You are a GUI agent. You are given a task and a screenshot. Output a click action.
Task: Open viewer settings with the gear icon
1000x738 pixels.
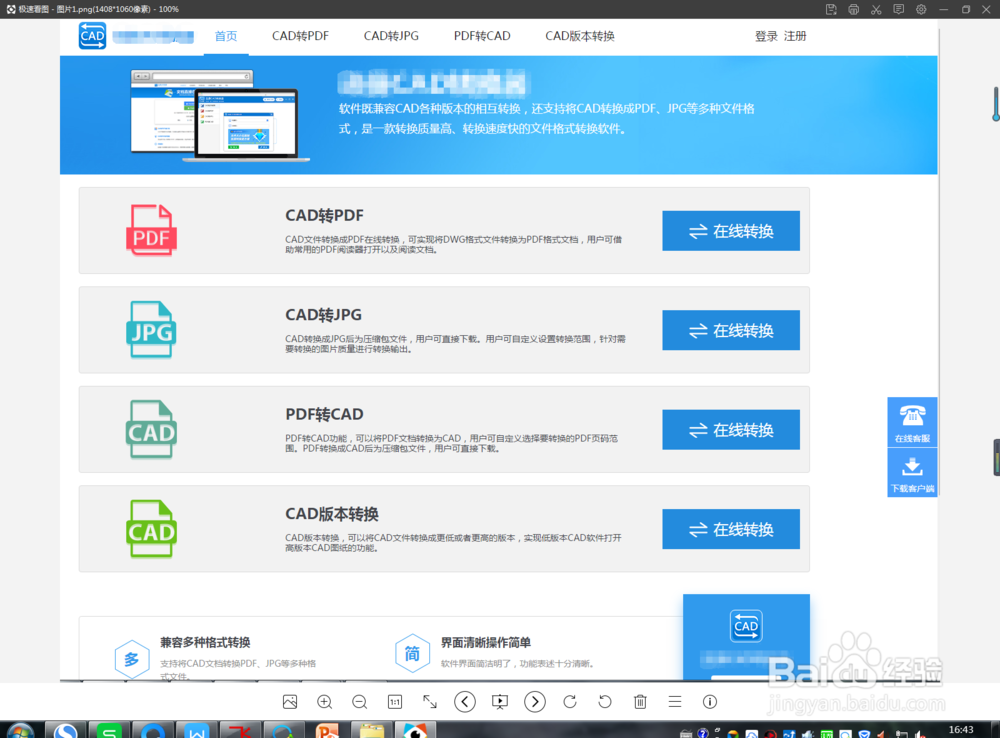920,9
